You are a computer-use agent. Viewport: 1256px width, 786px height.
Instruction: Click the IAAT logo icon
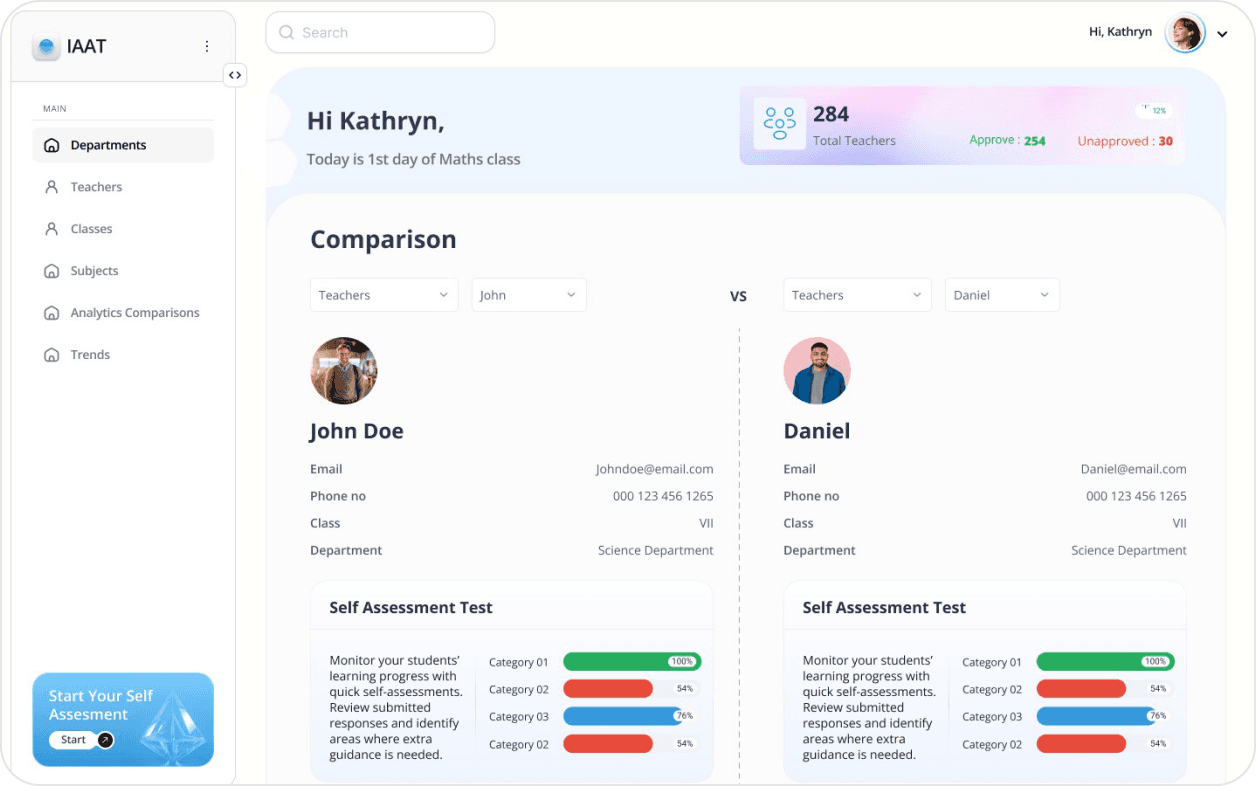point(46,46)
